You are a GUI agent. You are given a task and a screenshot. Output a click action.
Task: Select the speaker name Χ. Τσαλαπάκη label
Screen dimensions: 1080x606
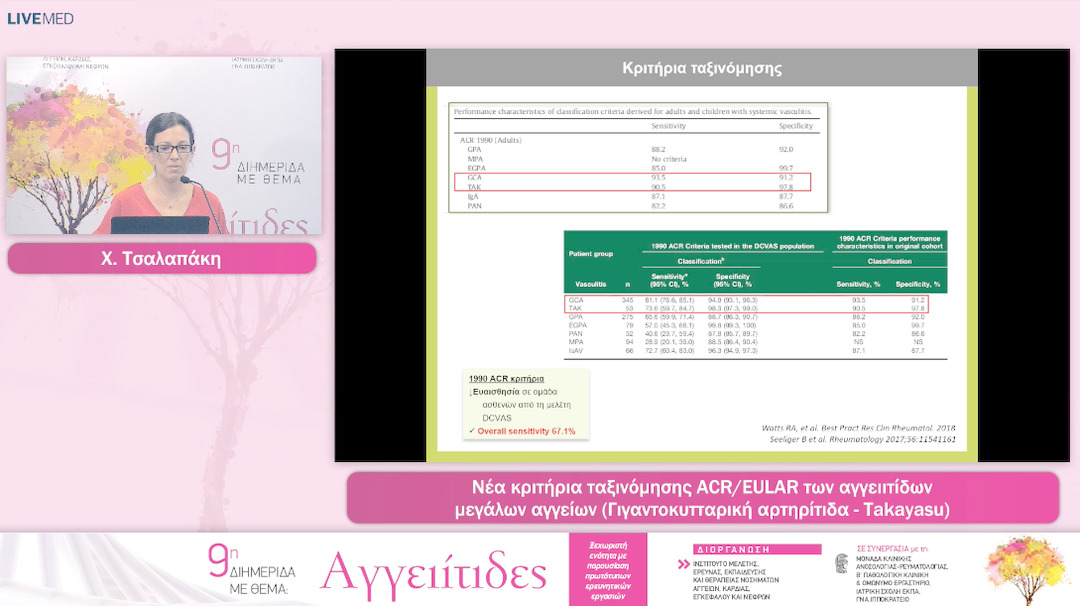pos(162,258)
